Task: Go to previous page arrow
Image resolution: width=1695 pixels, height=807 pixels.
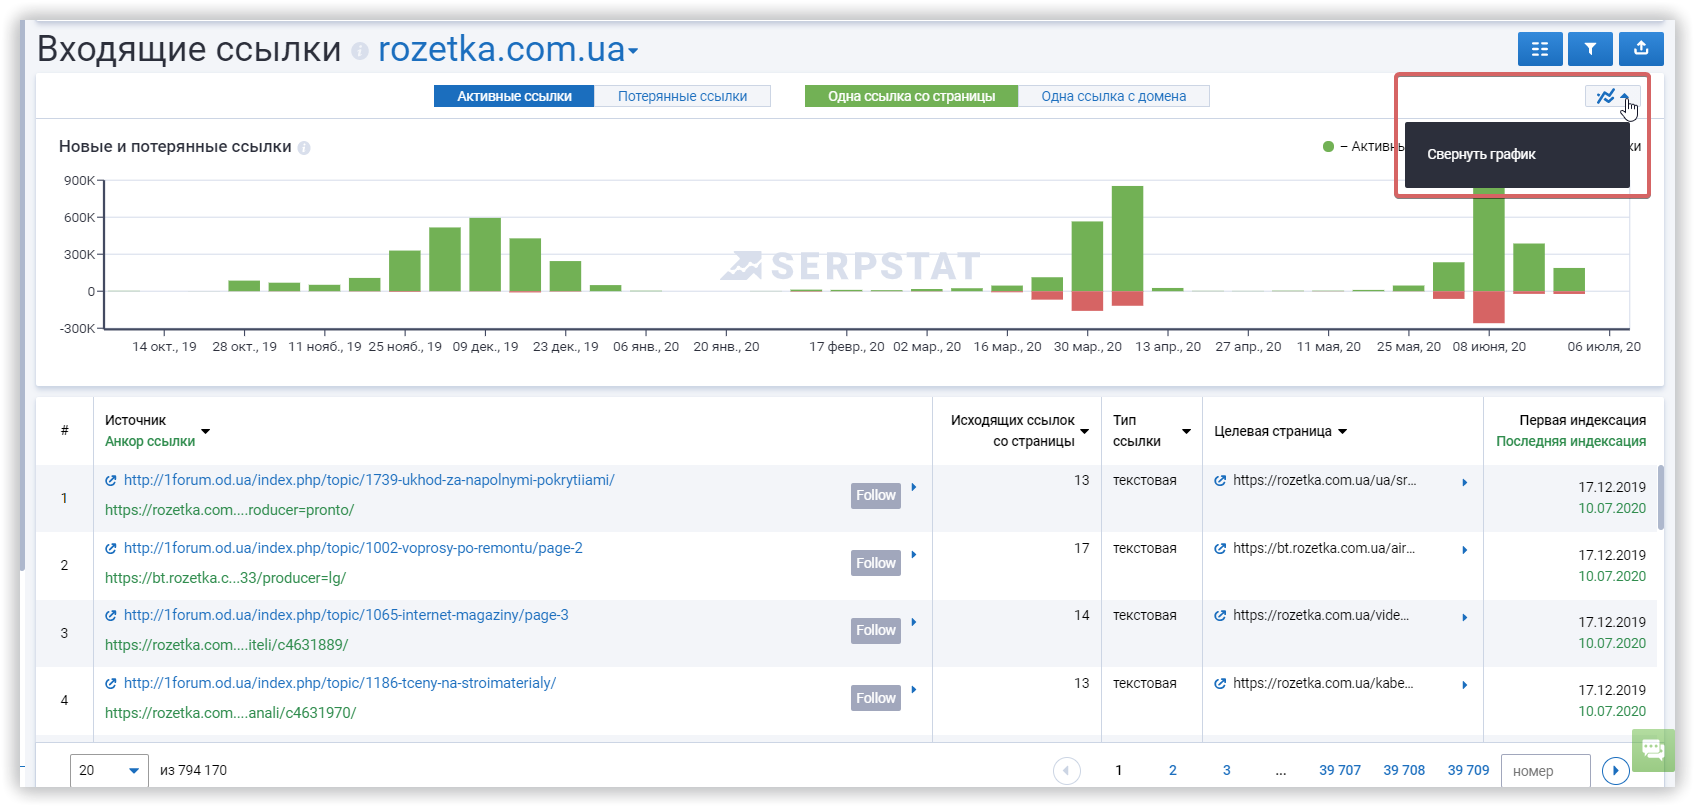Action: point(1067,771)
